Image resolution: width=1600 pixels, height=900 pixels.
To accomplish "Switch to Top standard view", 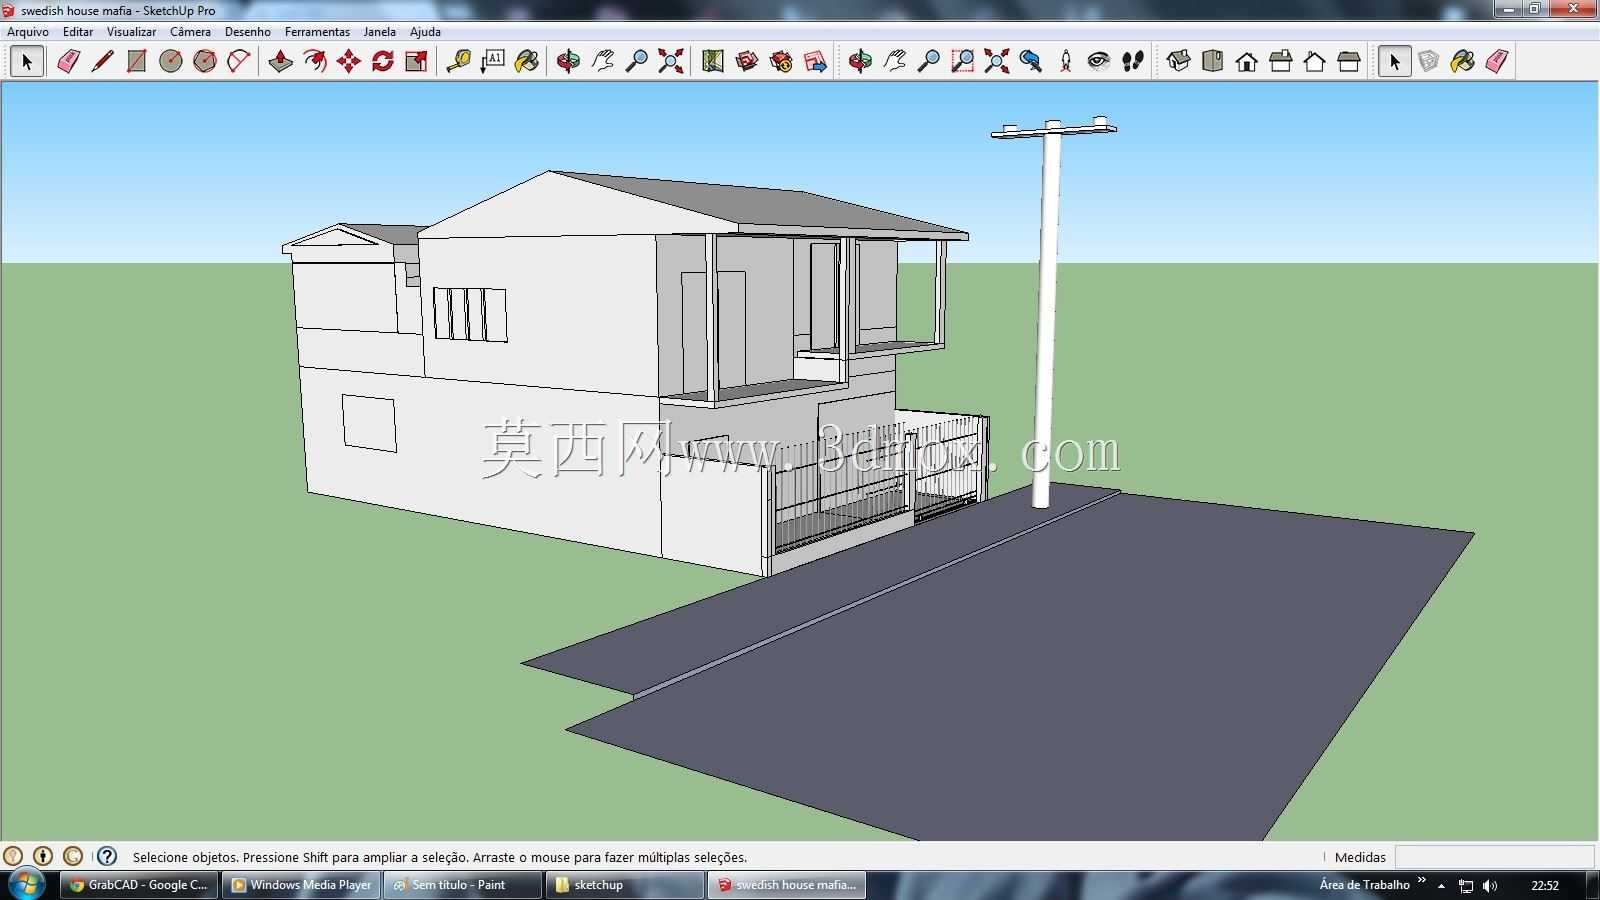I will [x=1212, y=62].
